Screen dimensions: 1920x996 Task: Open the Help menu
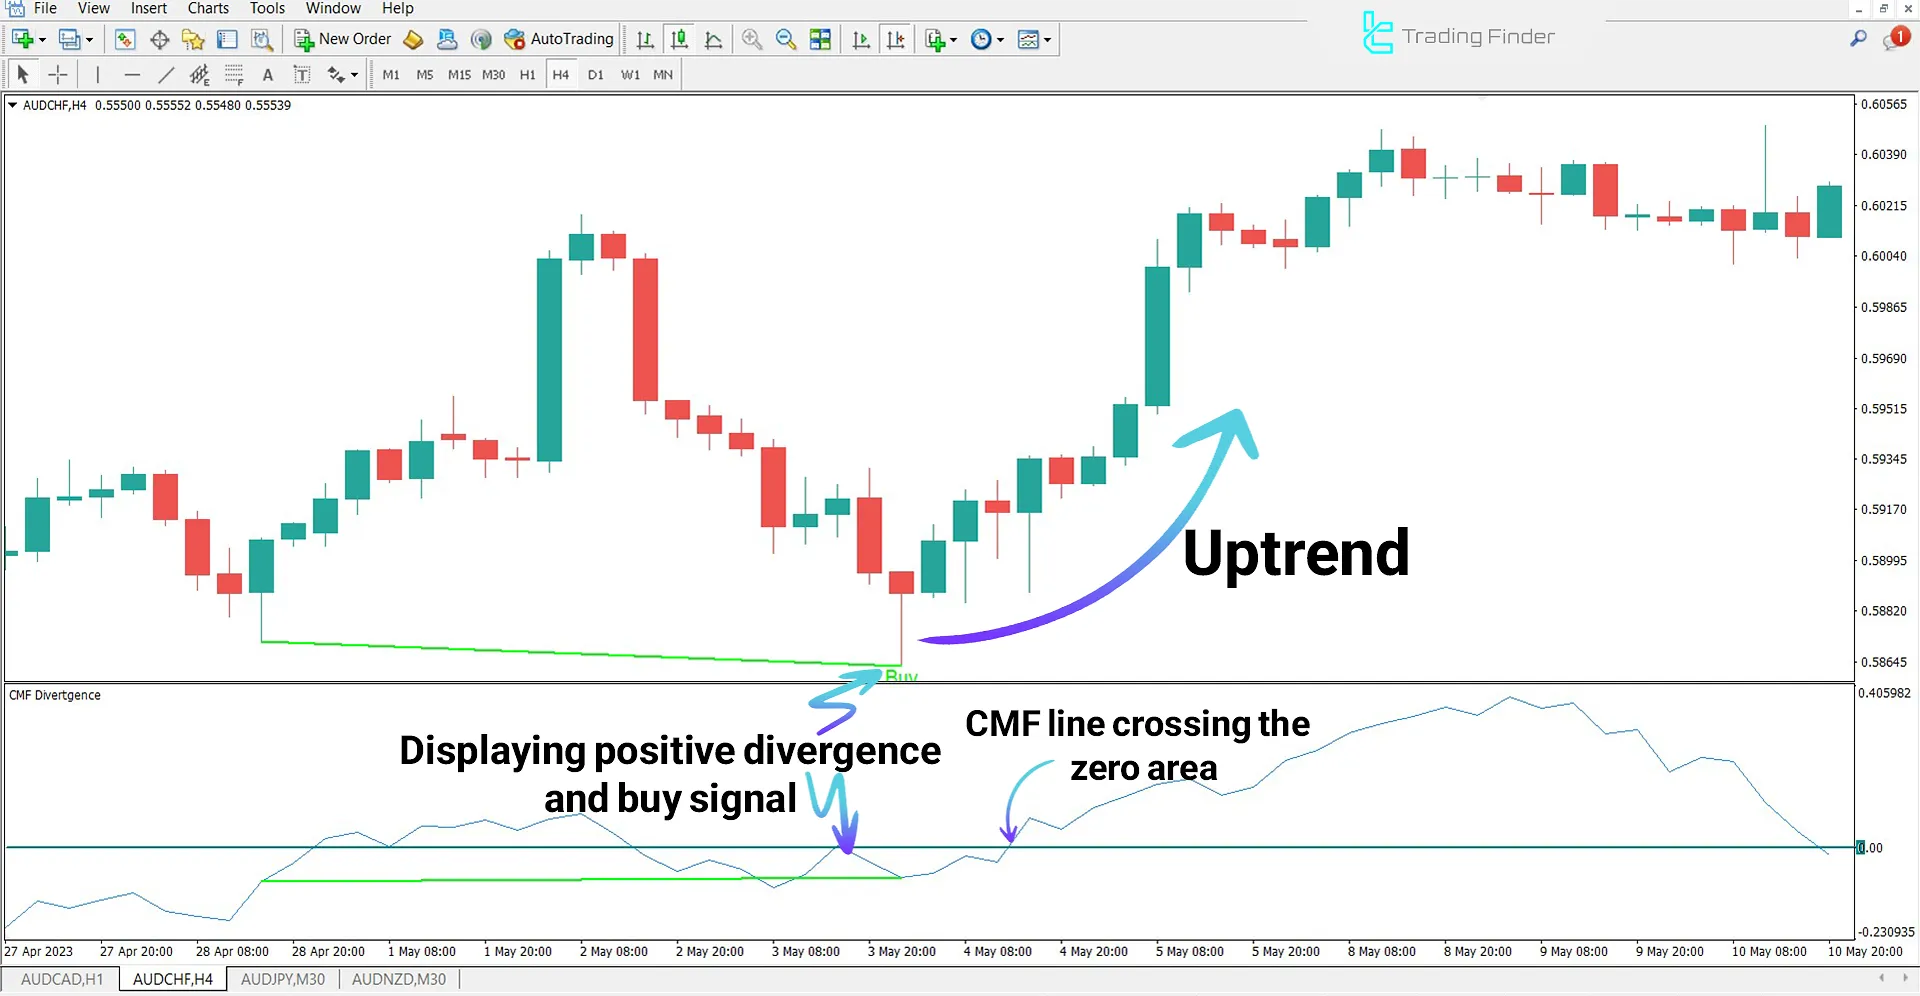point(397,8)
